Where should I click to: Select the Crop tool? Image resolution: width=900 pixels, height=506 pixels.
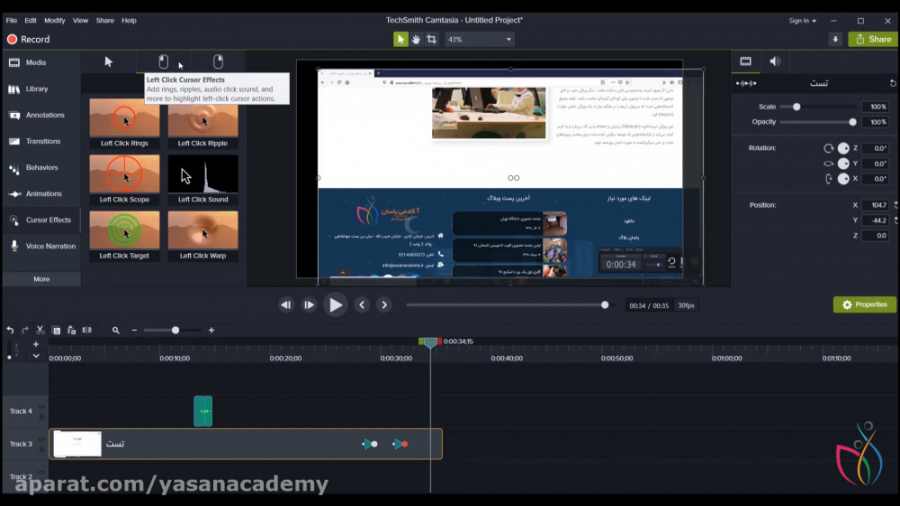coord(431,39)
